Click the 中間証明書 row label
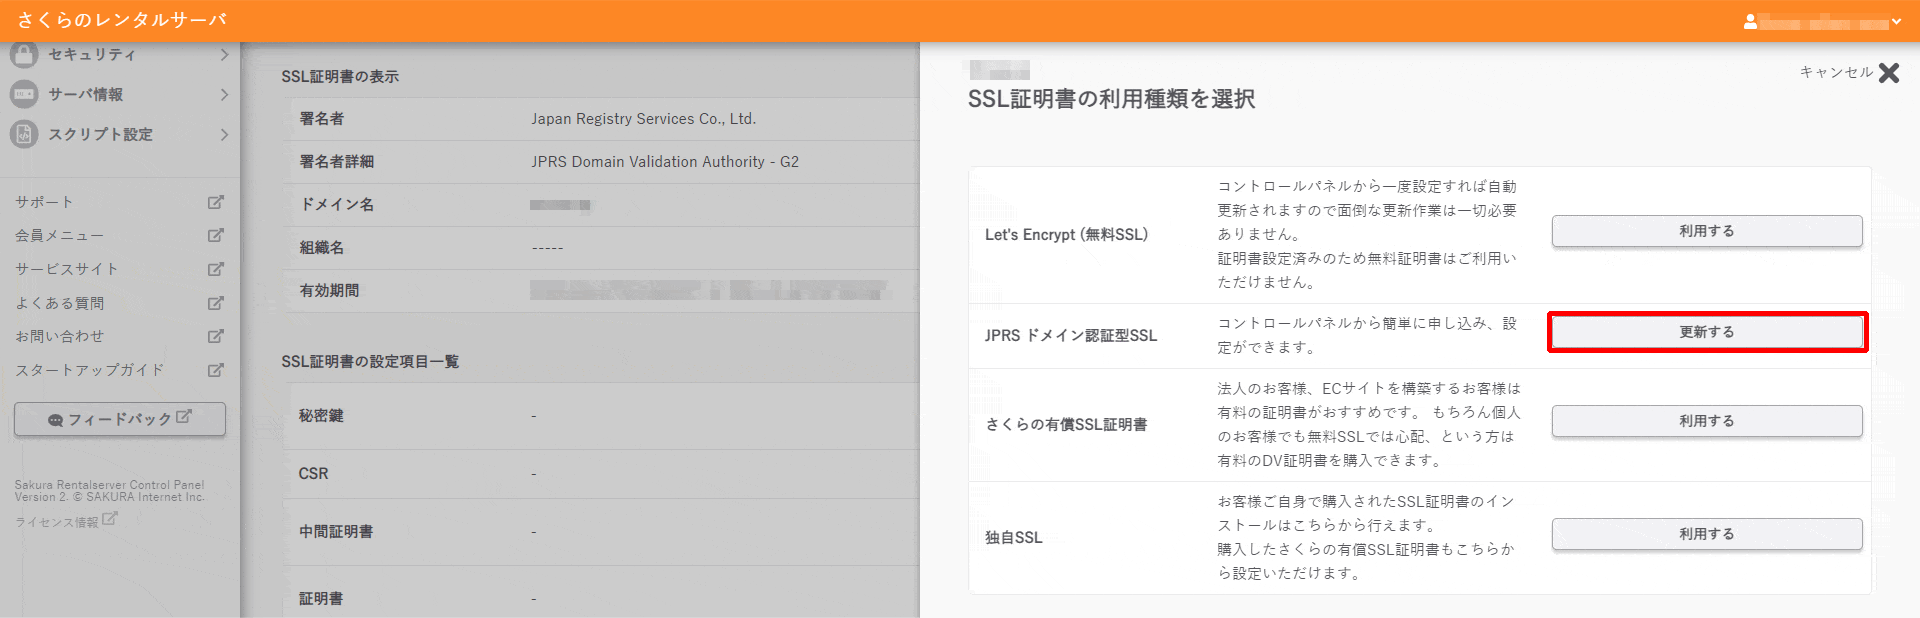 [336, 532]
